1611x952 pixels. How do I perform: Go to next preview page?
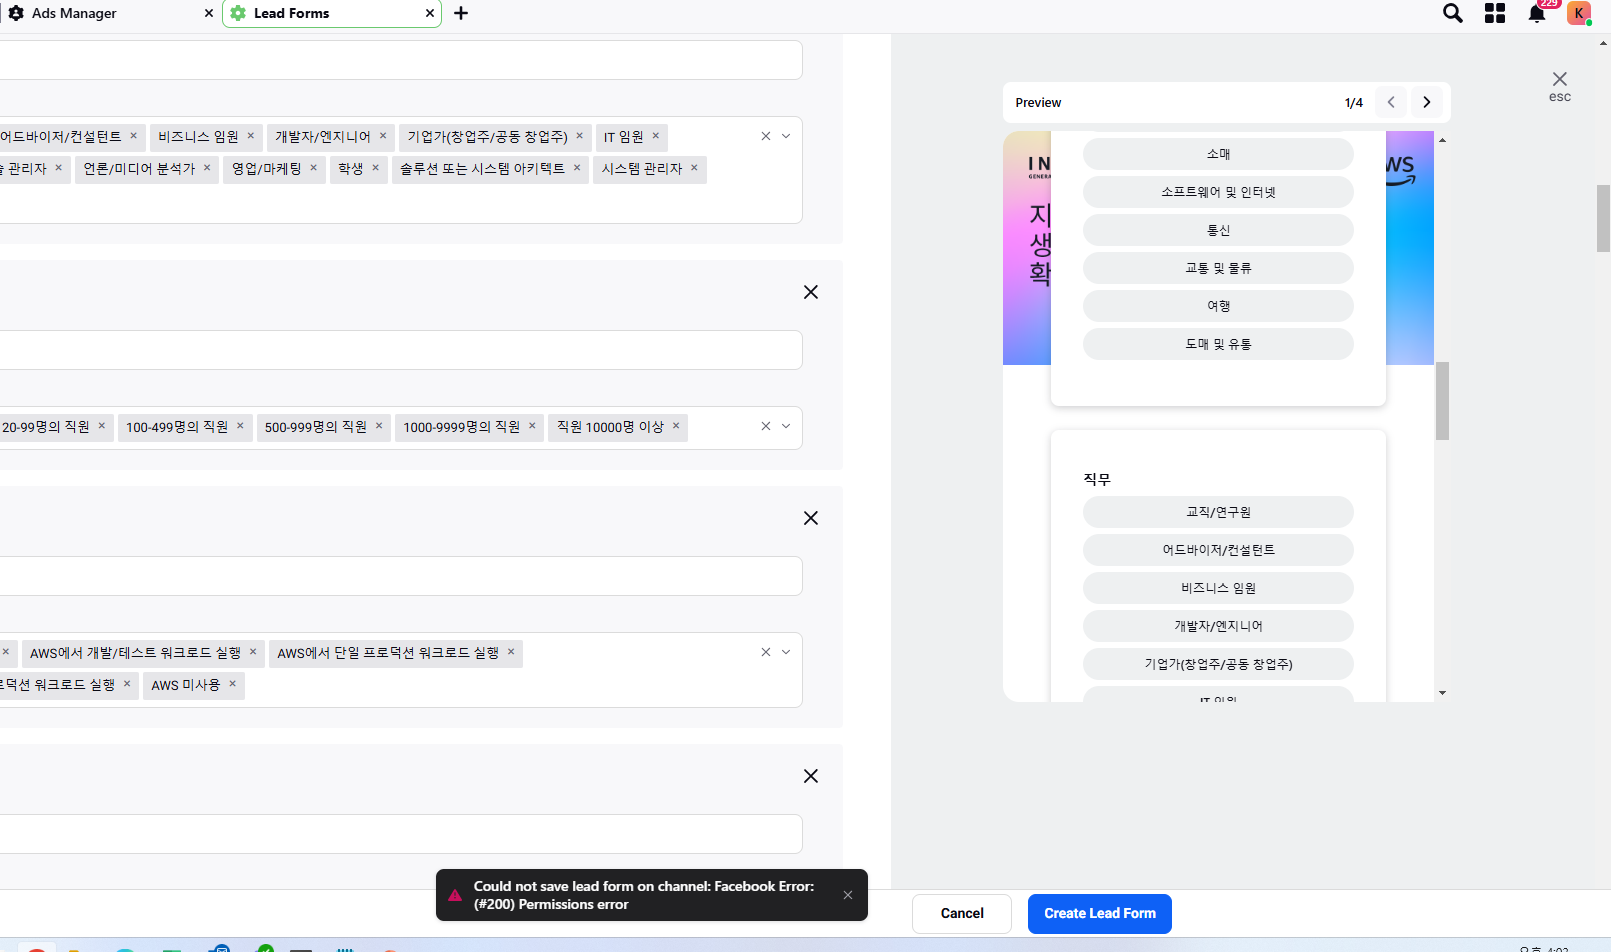point(1427,102)
